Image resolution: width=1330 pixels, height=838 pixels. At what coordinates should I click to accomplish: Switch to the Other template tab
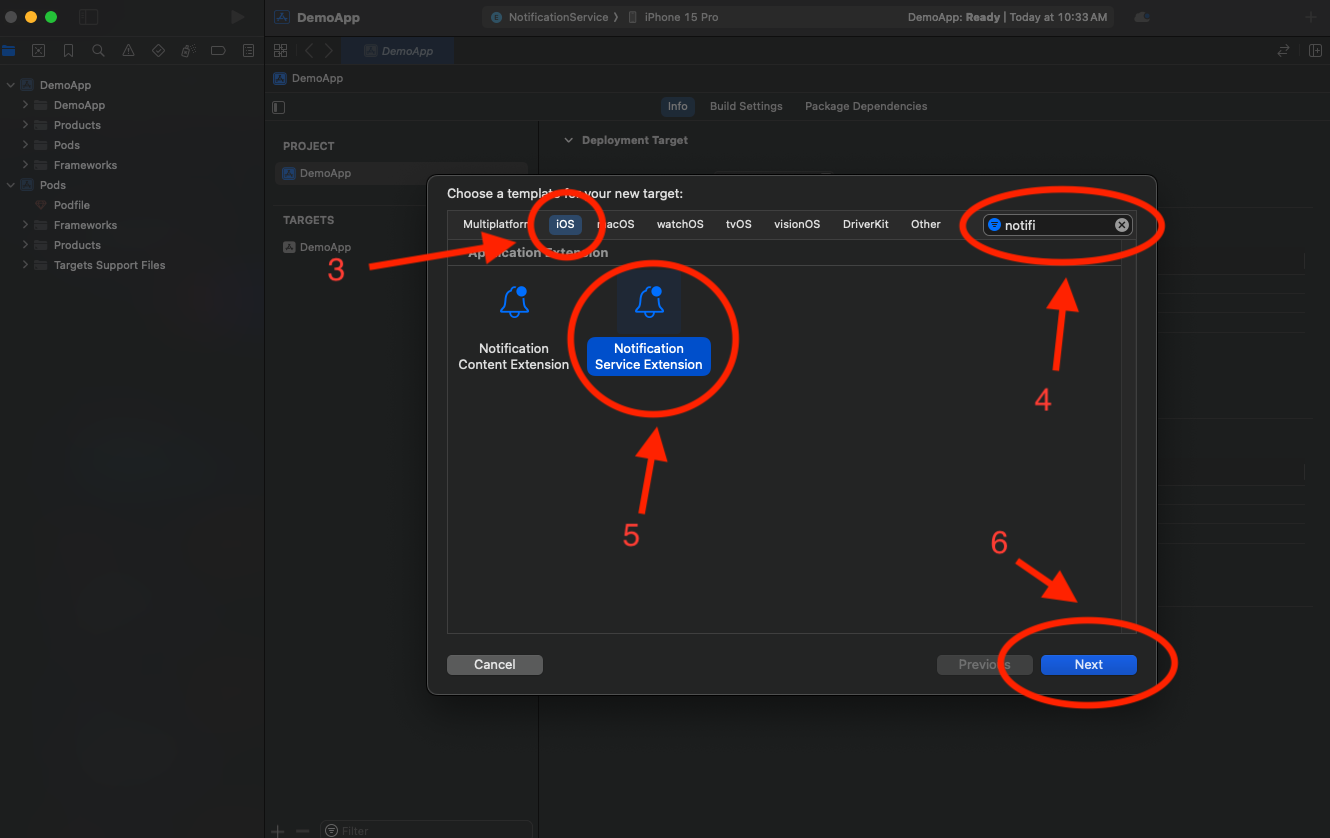click(926, 224)
